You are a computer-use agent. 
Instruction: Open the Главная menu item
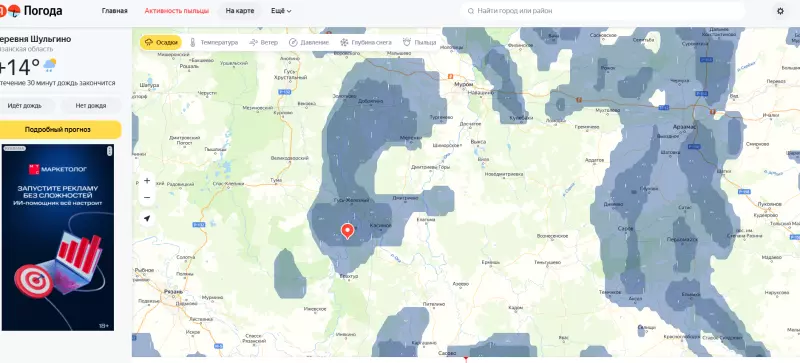point(115,11)
